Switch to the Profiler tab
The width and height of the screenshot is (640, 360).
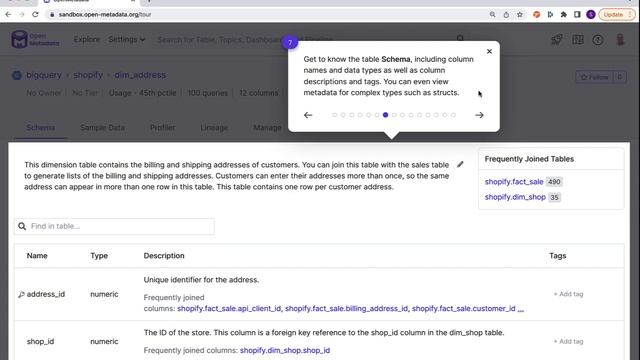pyautogui.click(x=162, y=127)
